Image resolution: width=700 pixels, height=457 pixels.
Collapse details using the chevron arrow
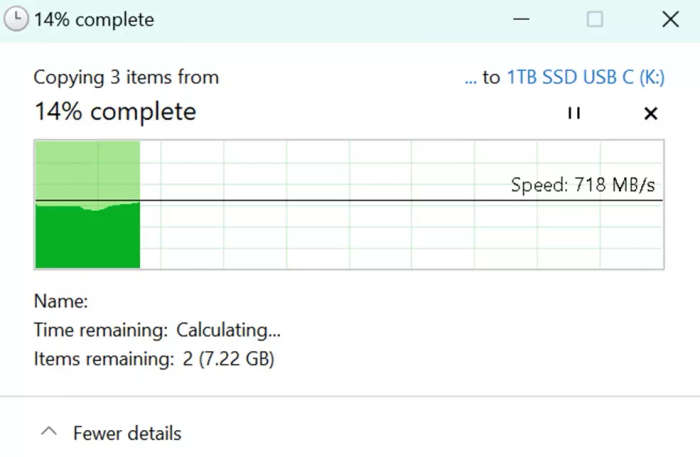tap(49, 432)
